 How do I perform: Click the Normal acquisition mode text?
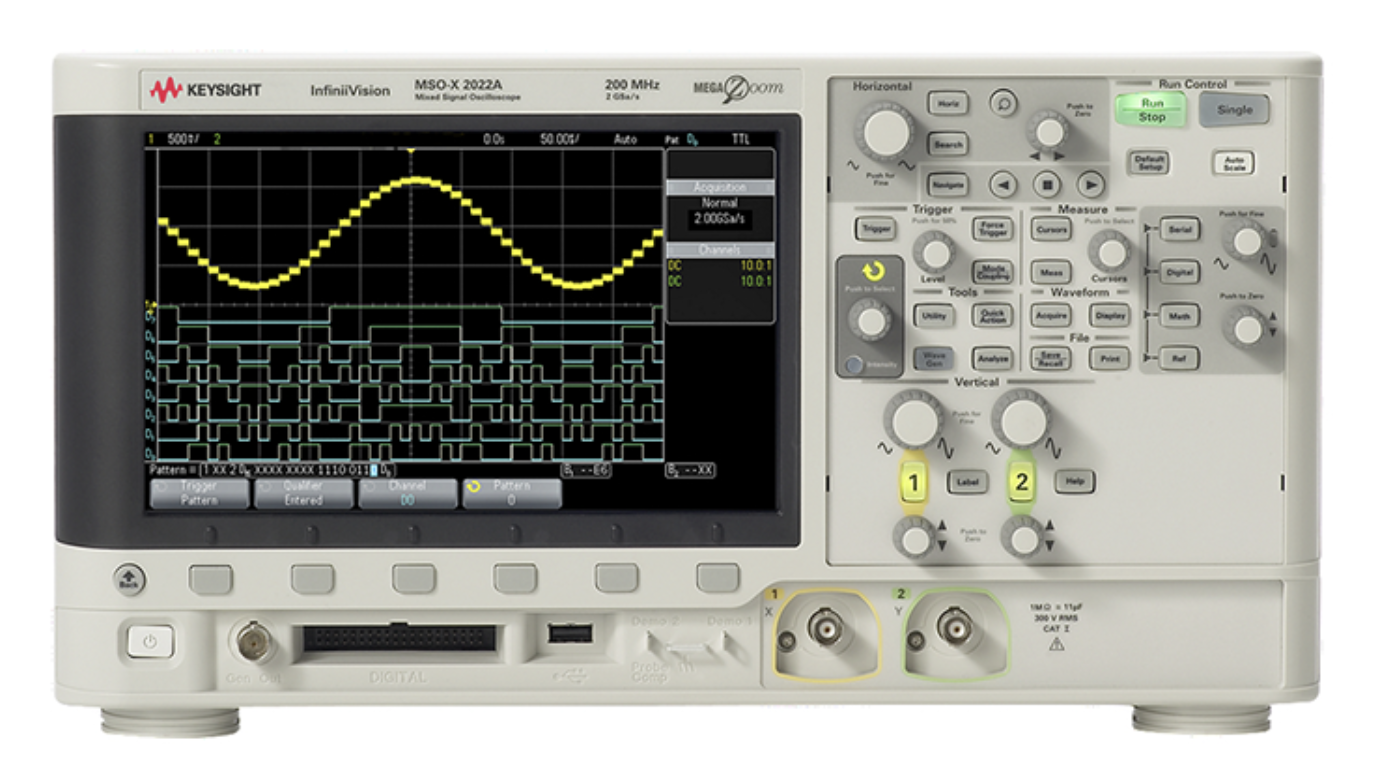pyautogui.click(x=720, y=203)
